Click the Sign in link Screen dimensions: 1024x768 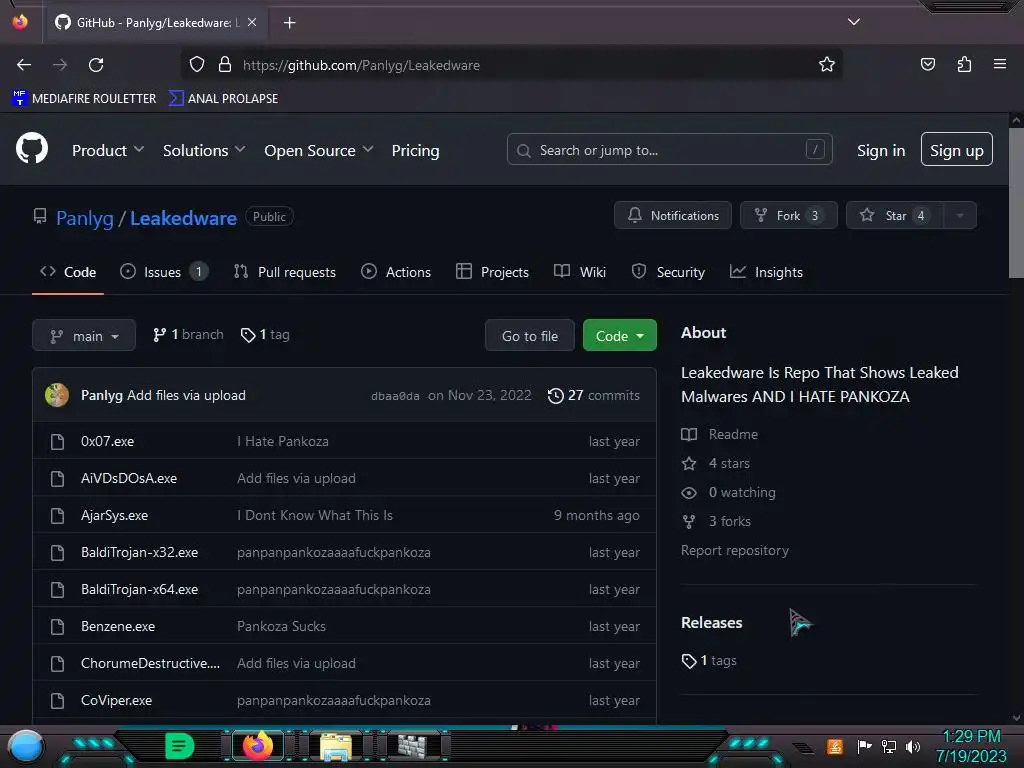(881, 150)
